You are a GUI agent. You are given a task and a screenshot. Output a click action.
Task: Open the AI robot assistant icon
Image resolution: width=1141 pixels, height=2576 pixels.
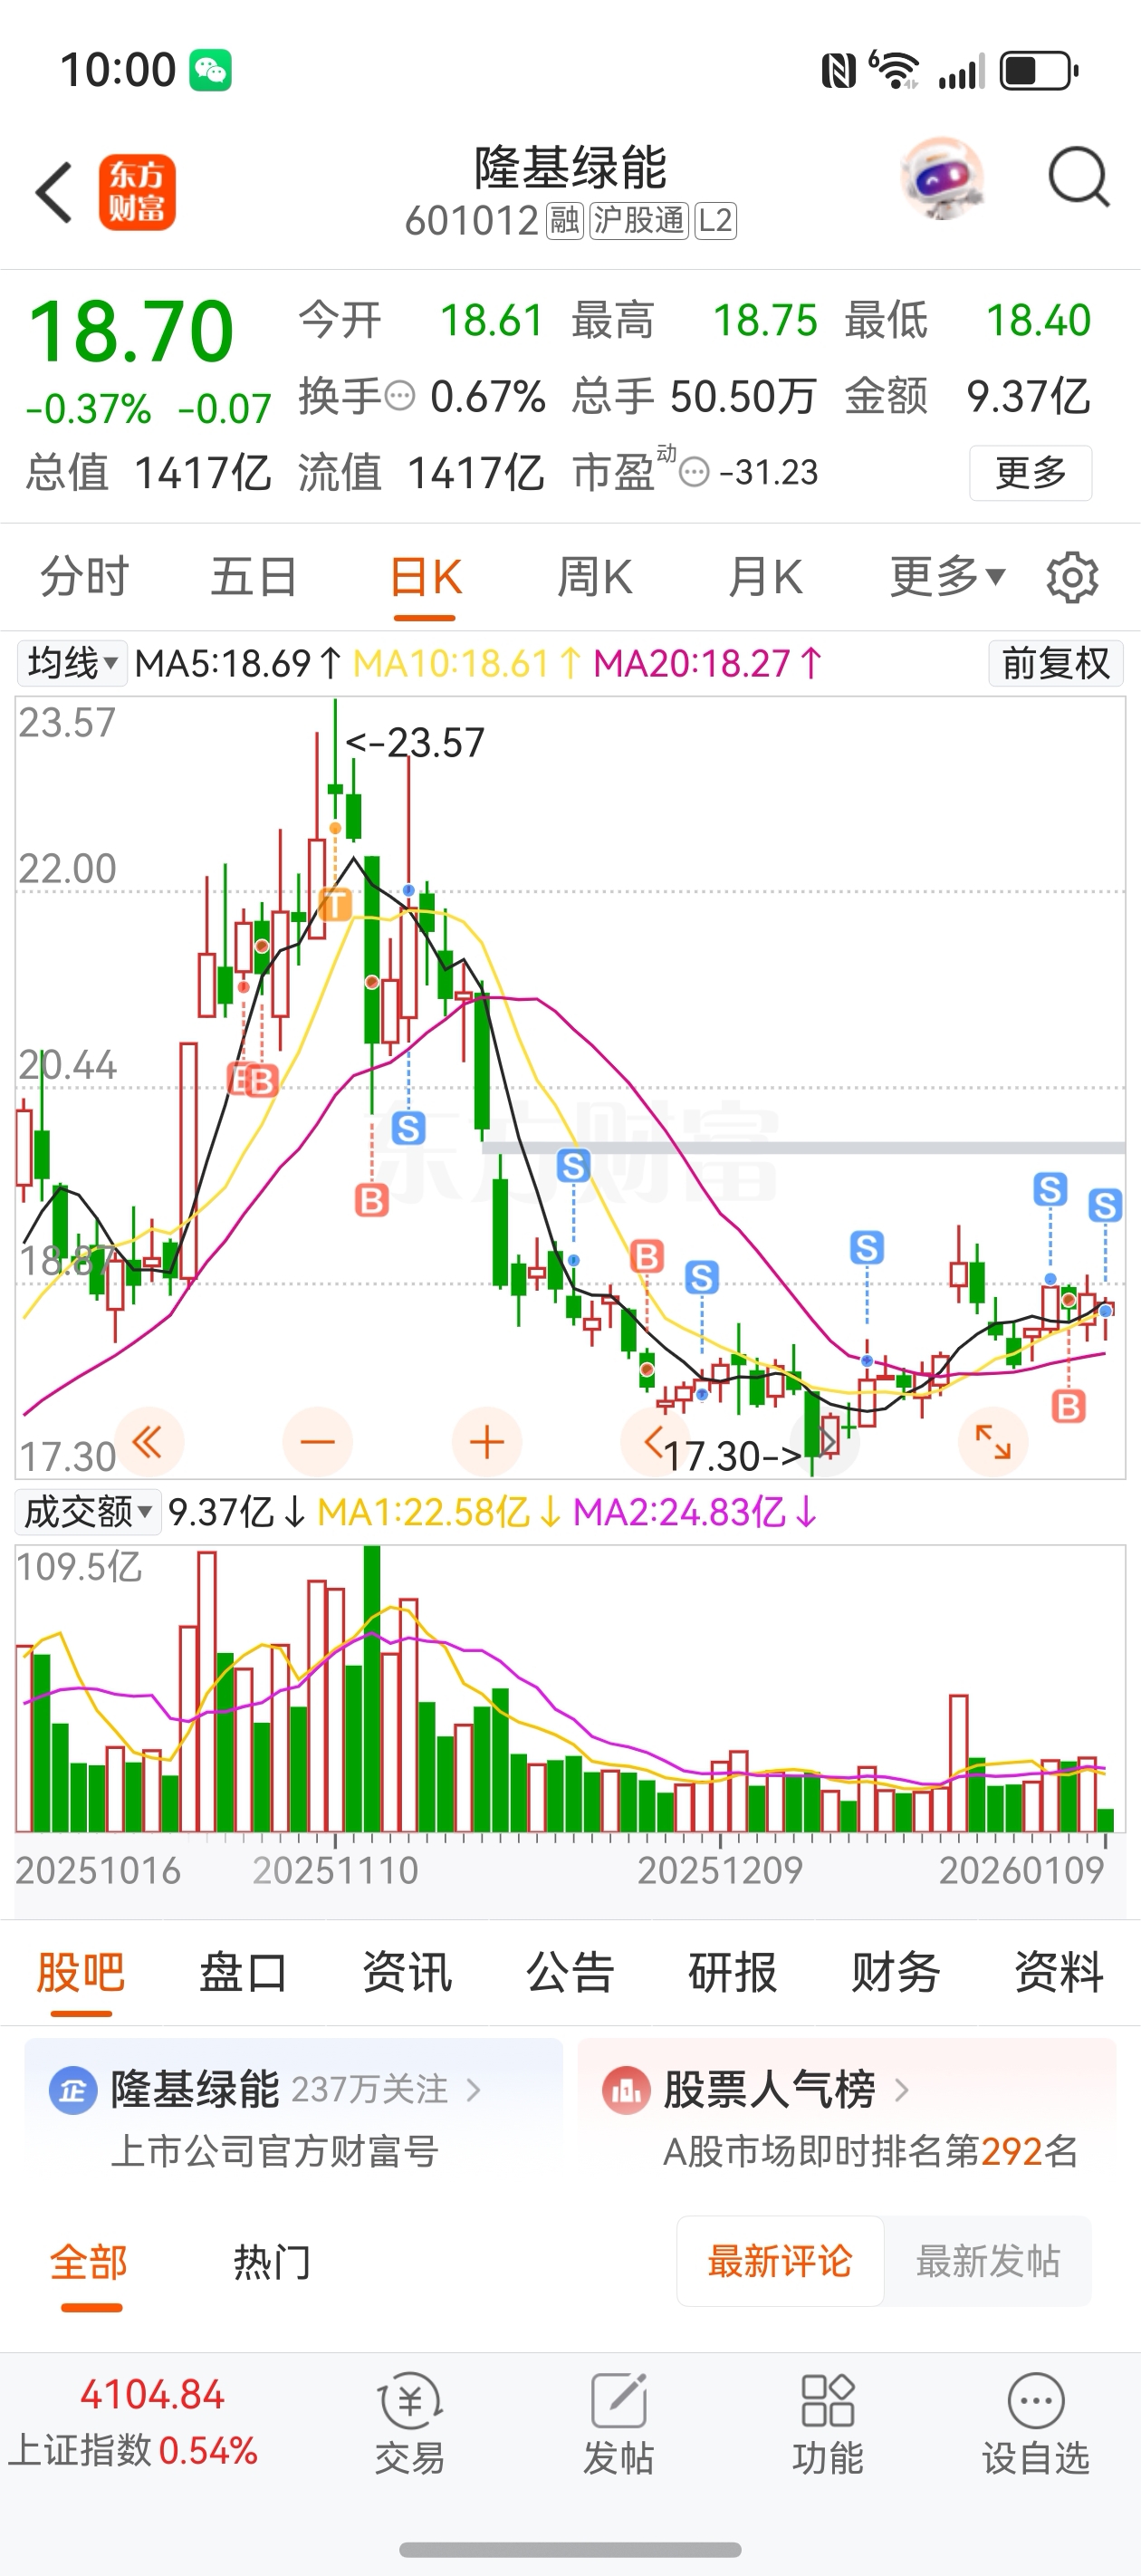click(942, 178)
